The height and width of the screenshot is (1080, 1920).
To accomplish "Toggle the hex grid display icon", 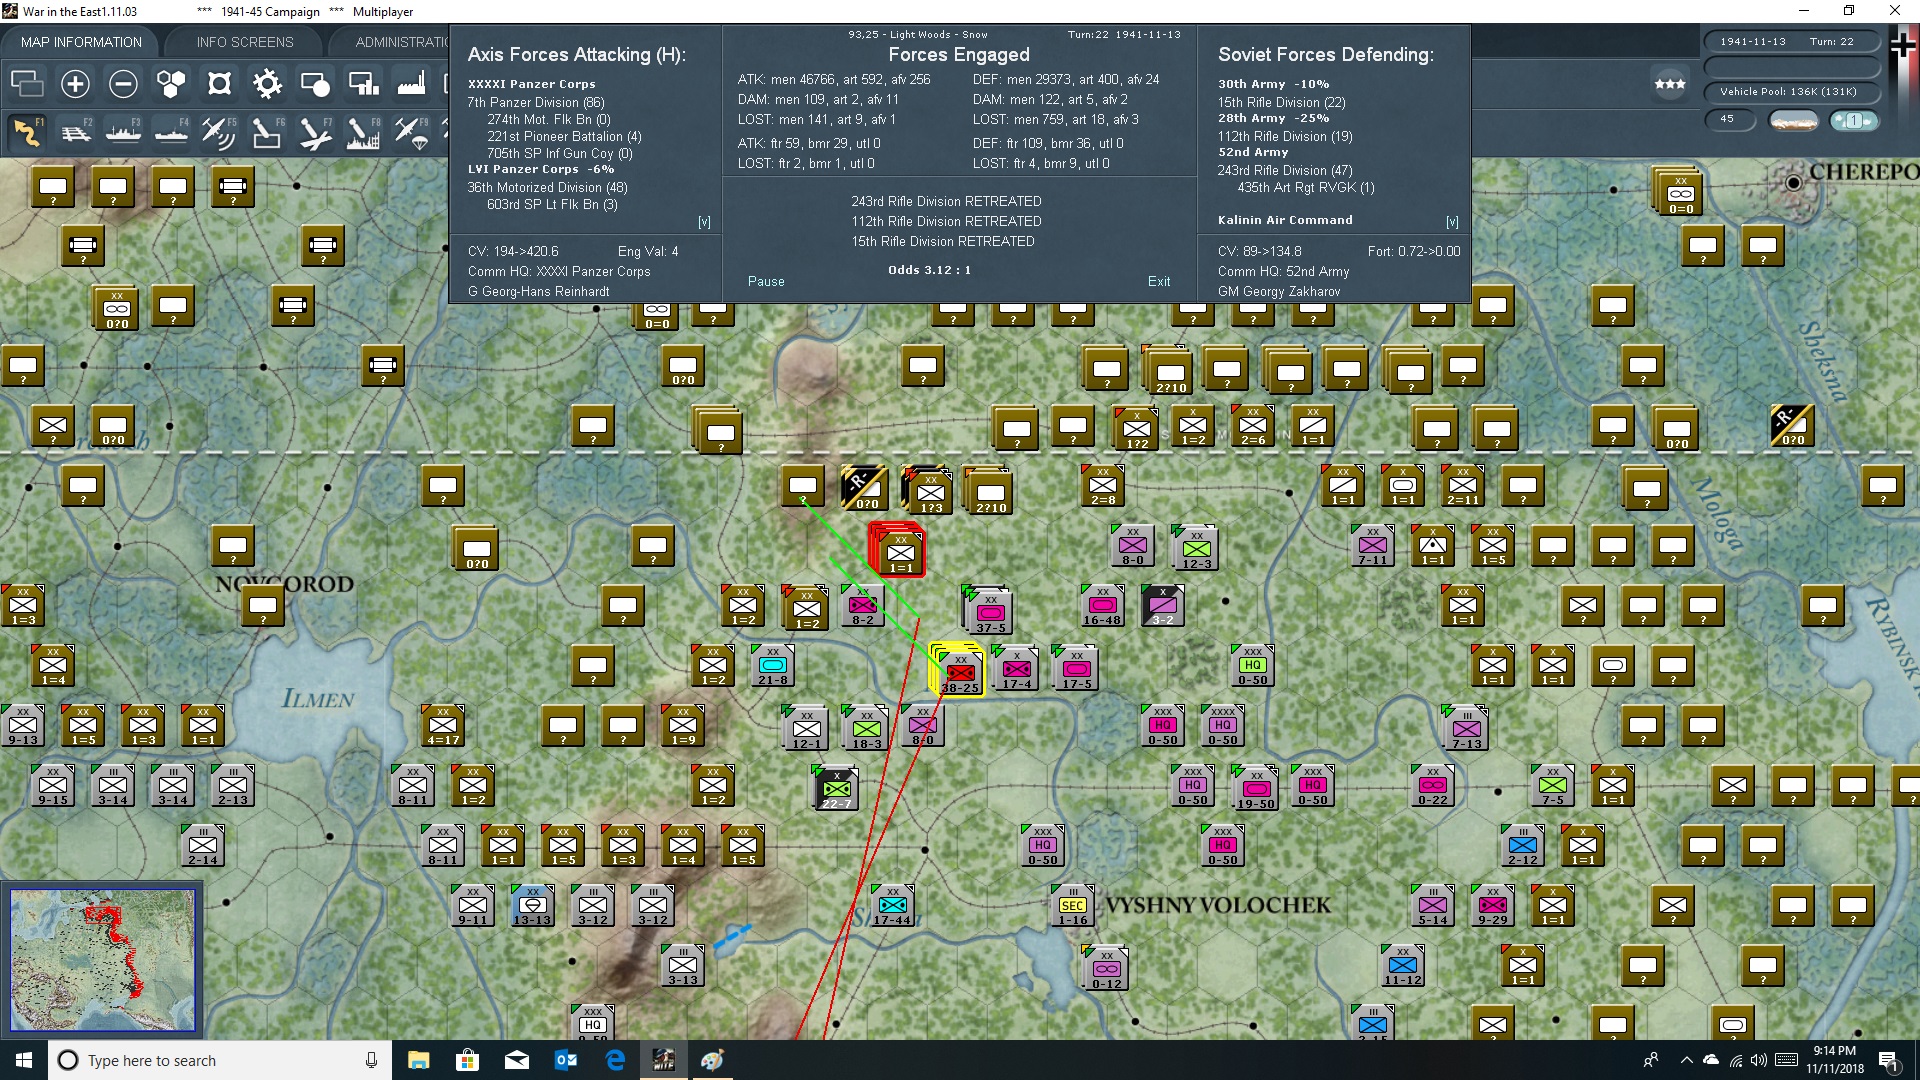I will click(171, 84).
